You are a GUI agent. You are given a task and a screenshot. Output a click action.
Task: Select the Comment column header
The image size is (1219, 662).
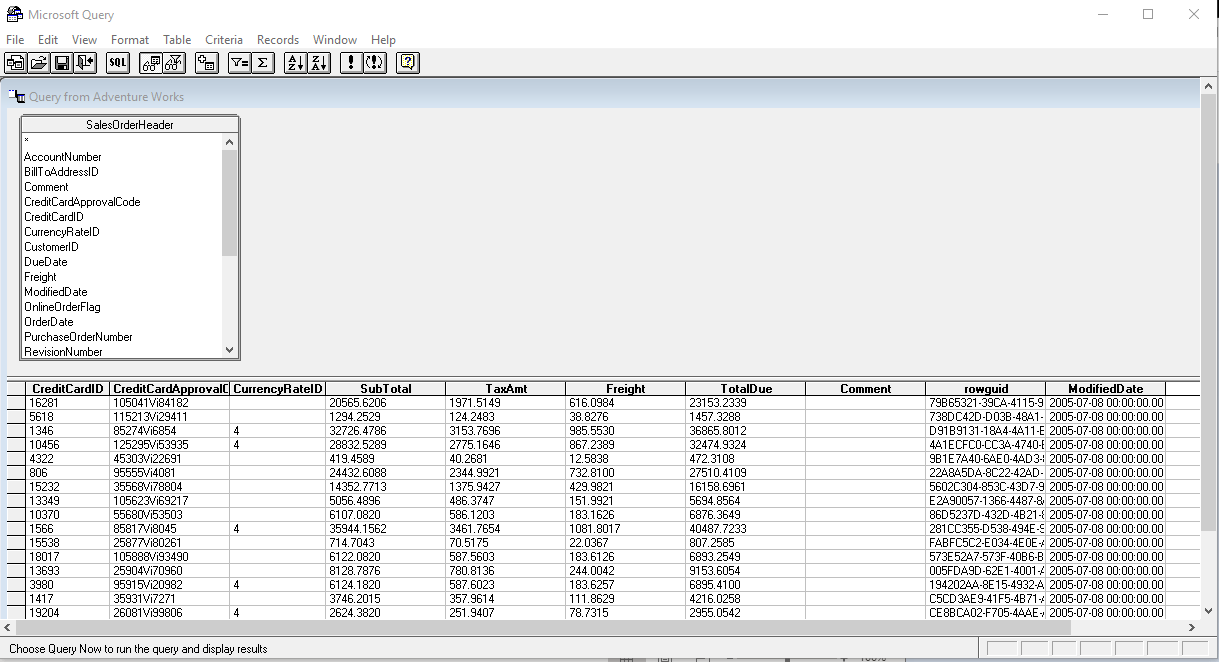coord(866,389)
